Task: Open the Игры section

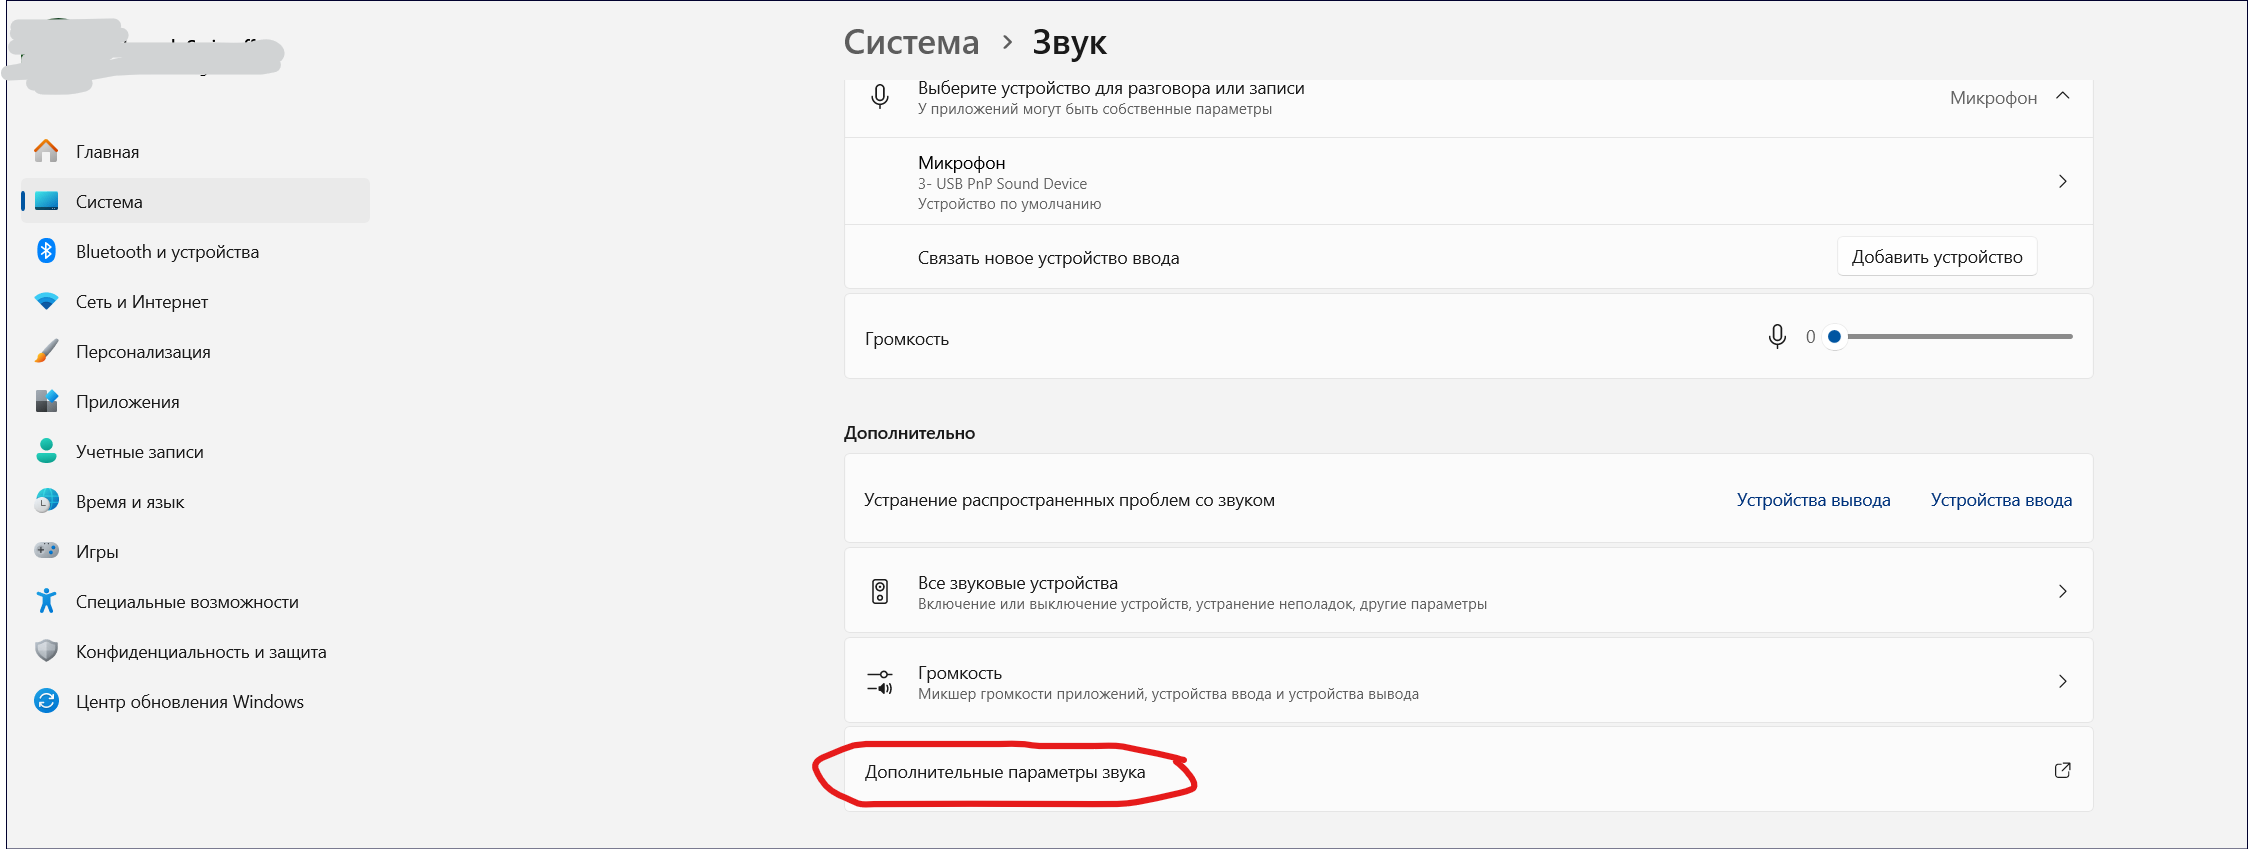Action: [x=196, y=551]
